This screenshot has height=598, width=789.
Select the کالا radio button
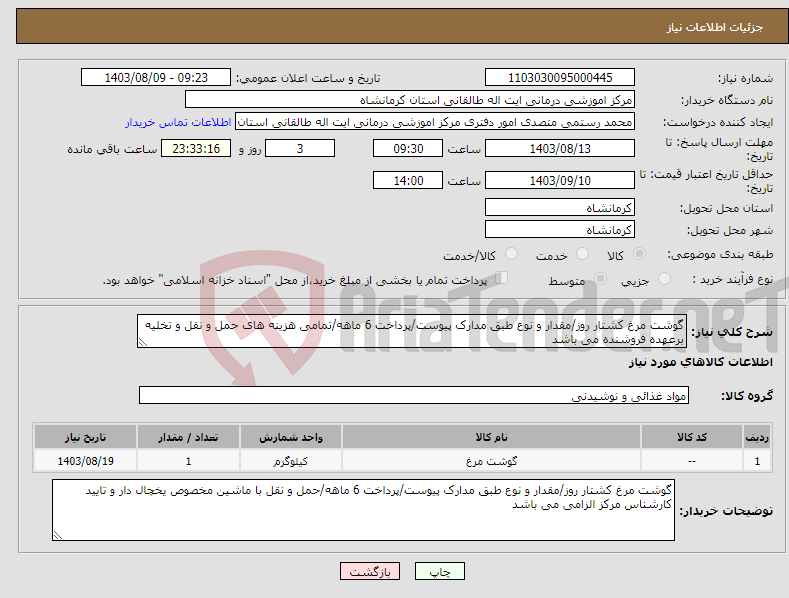tap(639, 254)
